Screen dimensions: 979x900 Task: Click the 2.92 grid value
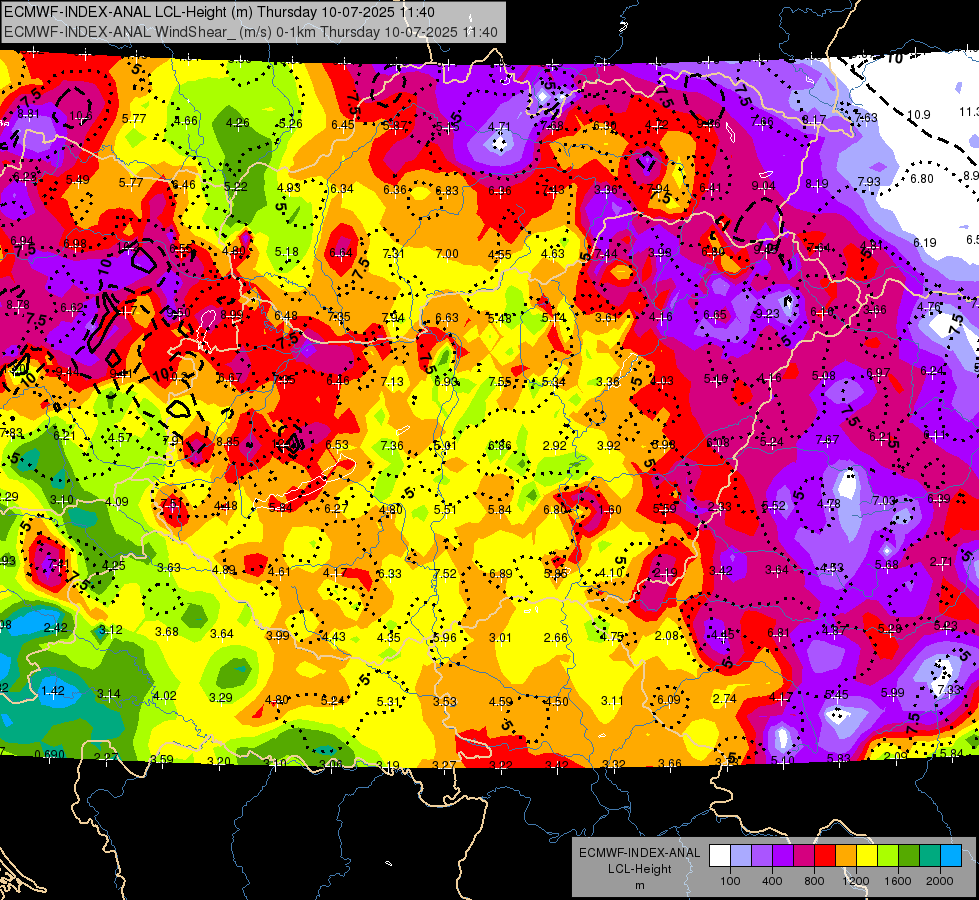point(554,445)
